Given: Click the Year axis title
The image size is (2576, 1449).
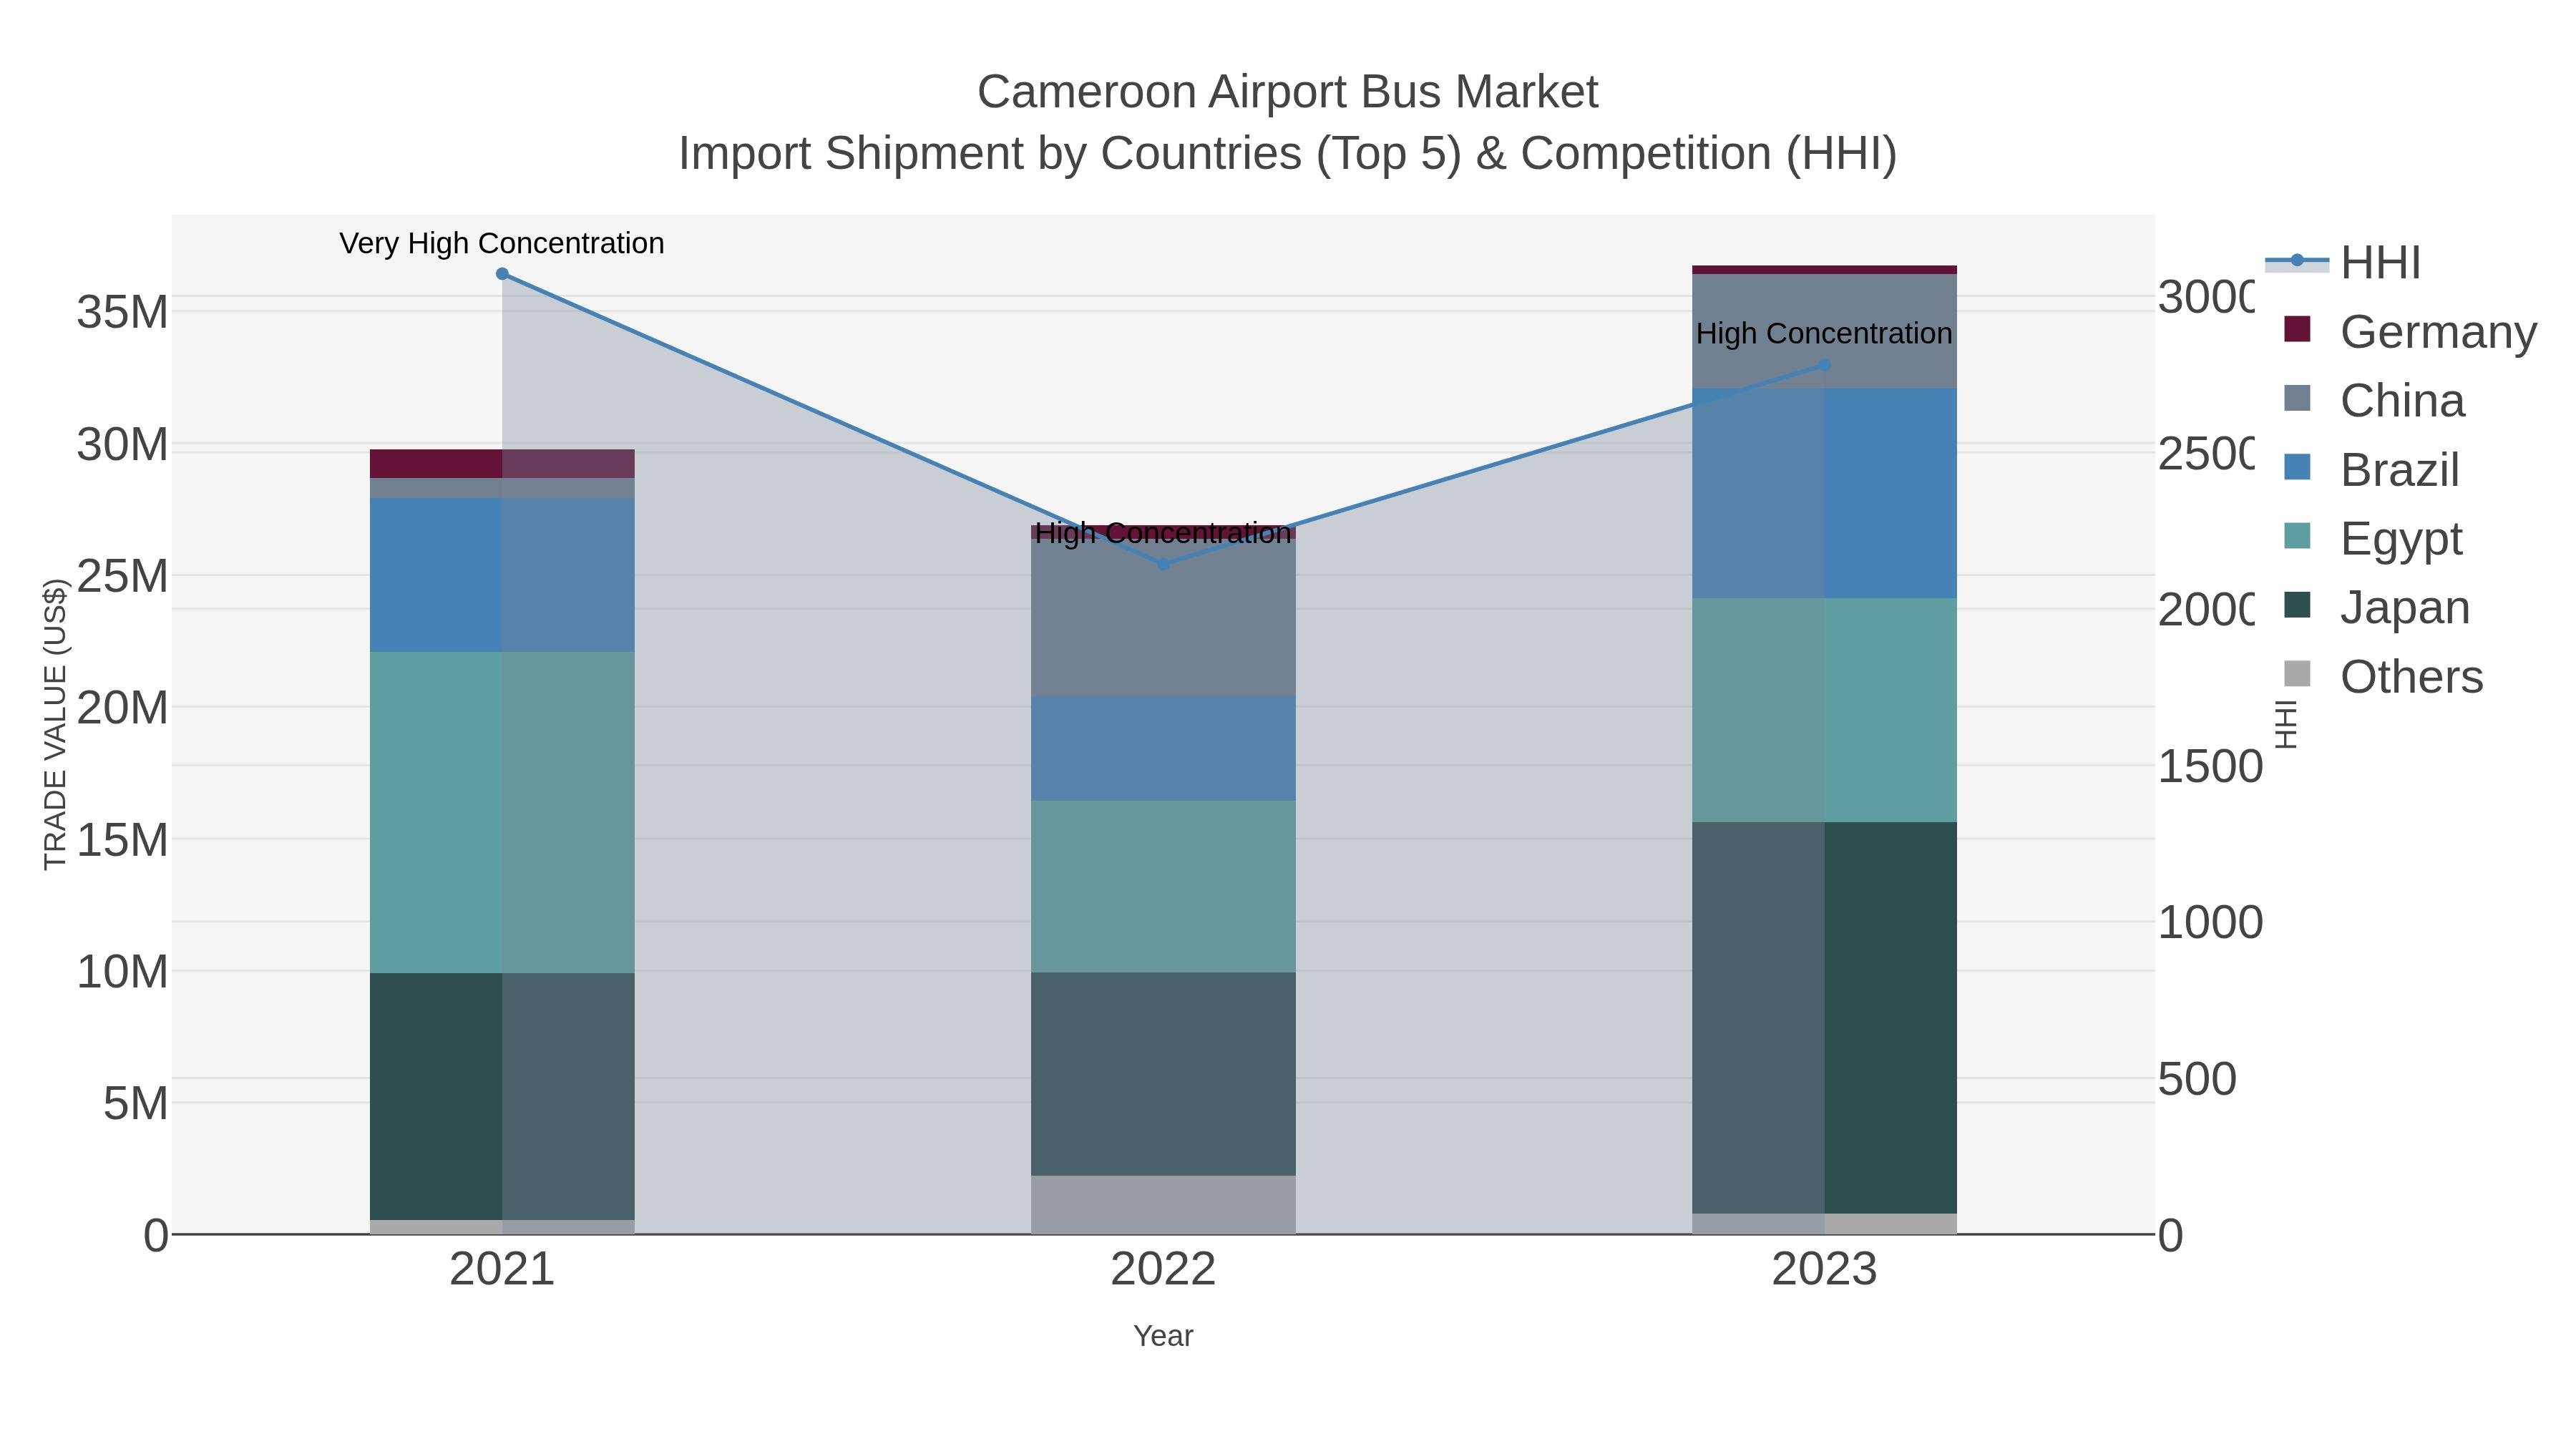Looking at the screenshot, I should (x=1163, y=1336).
